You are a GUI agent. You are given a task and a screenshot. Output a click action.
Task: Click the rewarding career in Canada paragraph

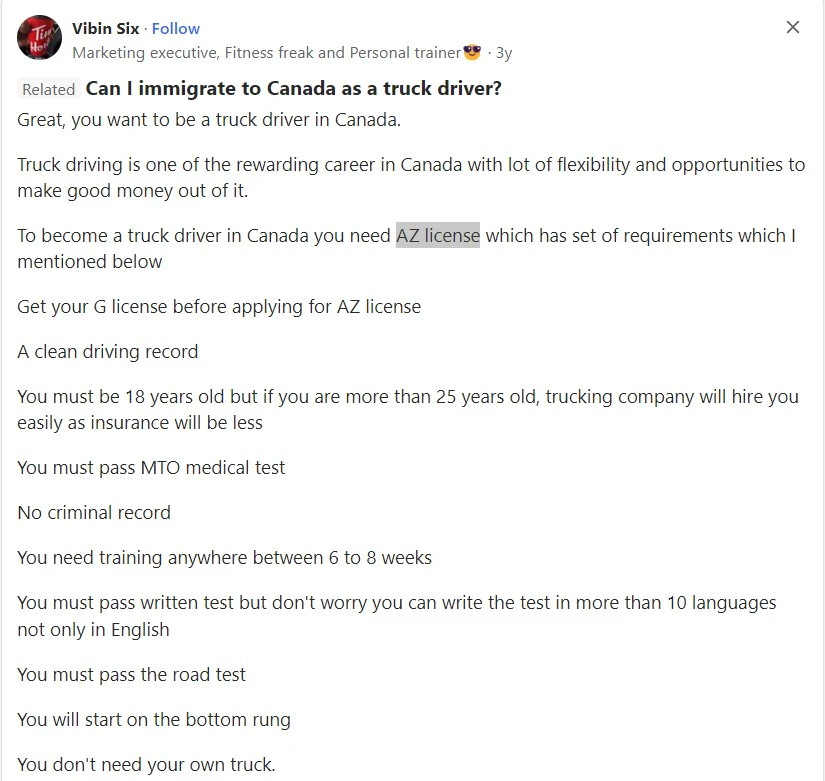411,177
